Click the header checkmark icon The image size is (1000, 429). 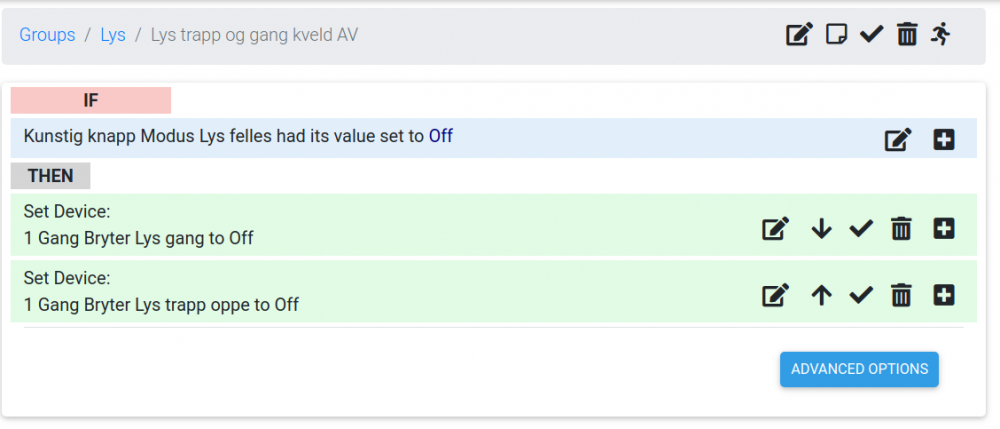[871, 35]
